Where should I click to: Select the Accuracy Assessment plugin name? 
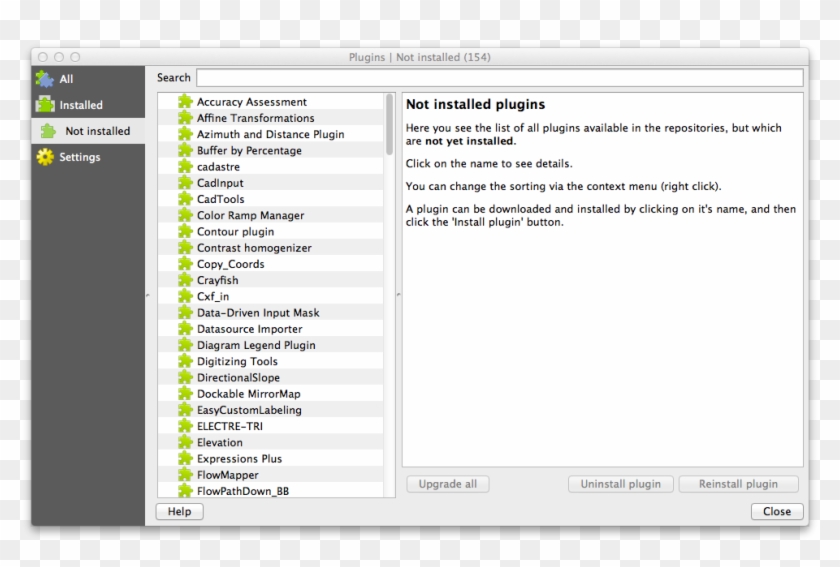(252, 101)
